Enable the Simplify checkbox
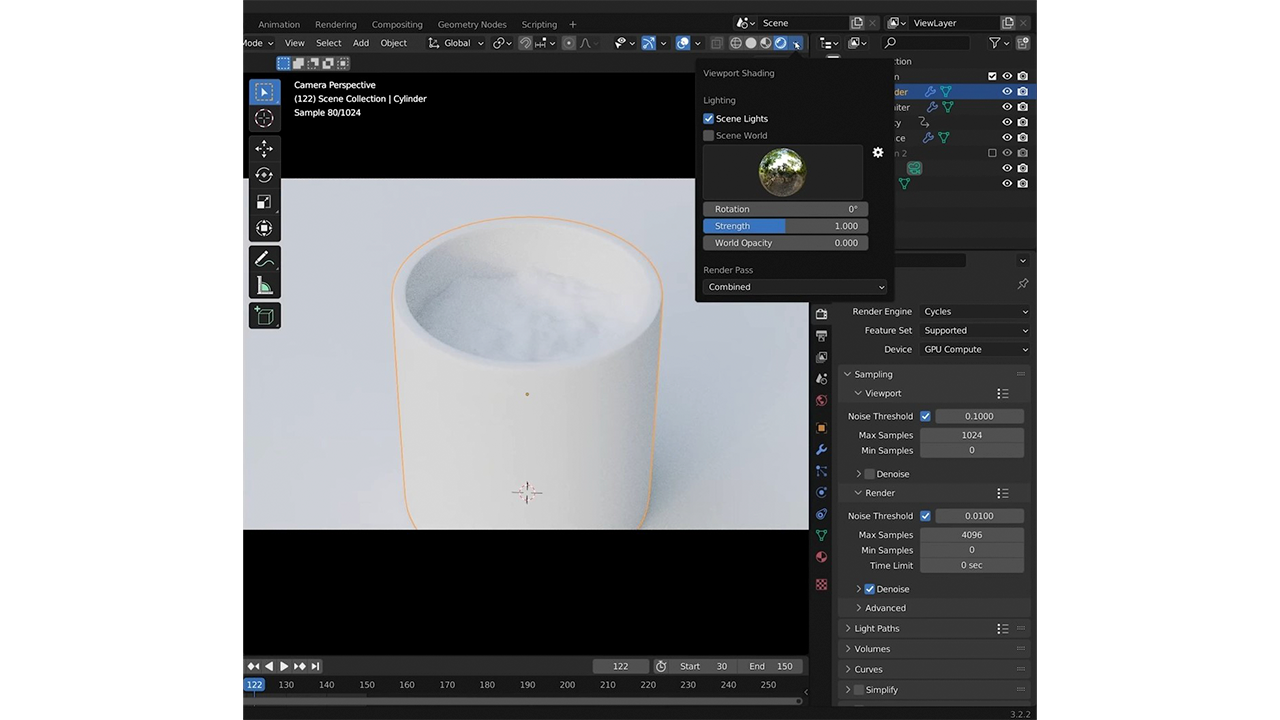The height and width of the screenshot is (720, 1280). (859, 690)
